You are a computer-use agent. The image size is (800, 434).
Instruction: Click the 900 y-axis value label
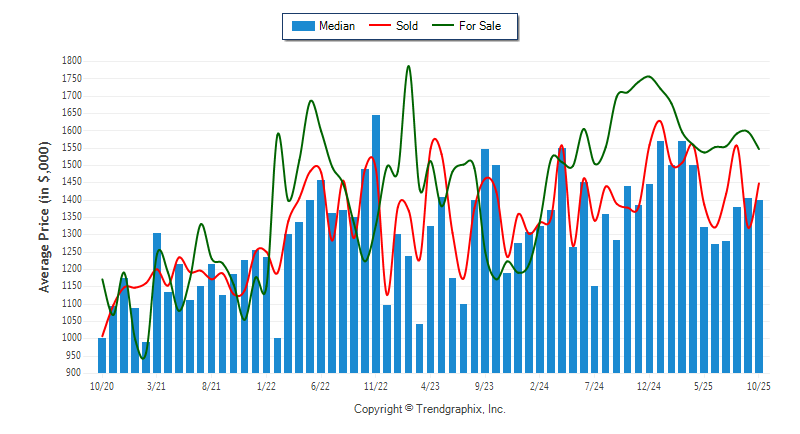(x=72, y=372)
